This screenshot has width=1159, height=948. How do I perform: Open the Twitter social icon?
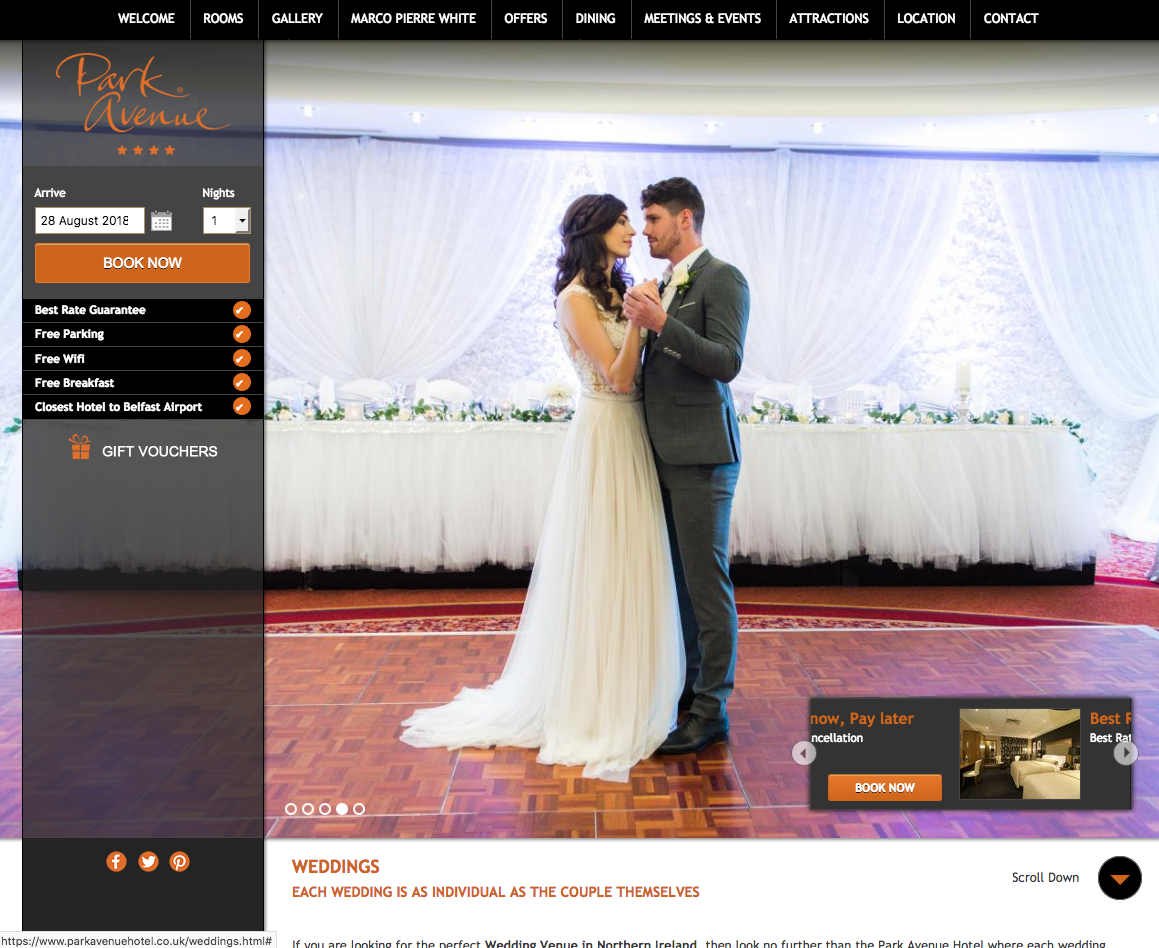pyautogui.click(x=148, y=861)
